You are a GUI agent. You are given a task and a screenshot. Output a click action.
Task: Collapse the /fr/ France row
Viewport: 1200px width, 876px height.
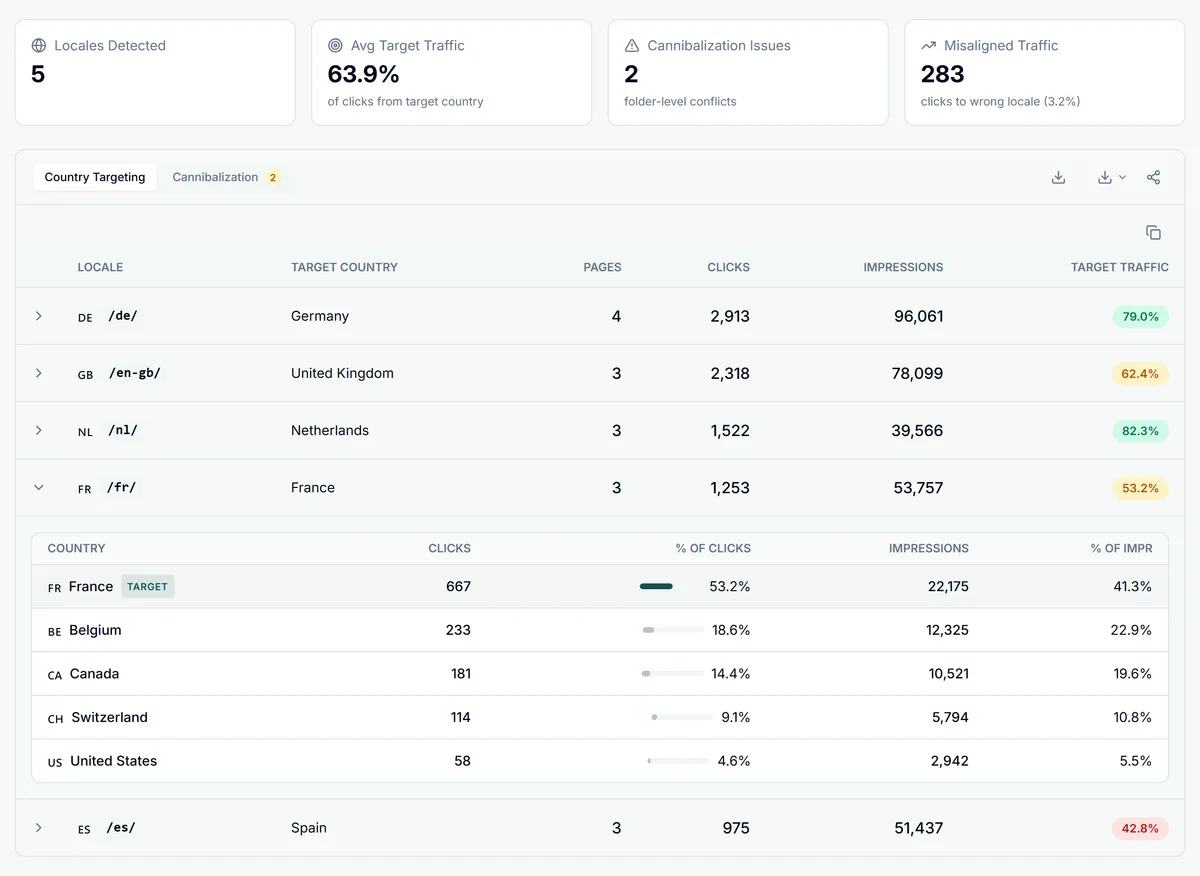point(39,488)
